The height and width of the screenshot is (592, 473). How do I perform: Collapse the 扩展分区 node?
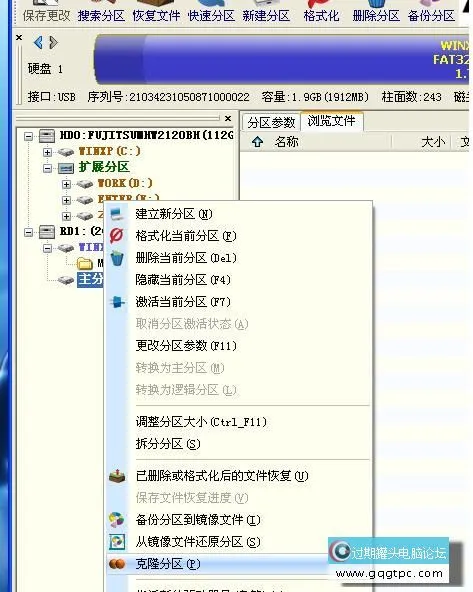(x=47, y=168)
